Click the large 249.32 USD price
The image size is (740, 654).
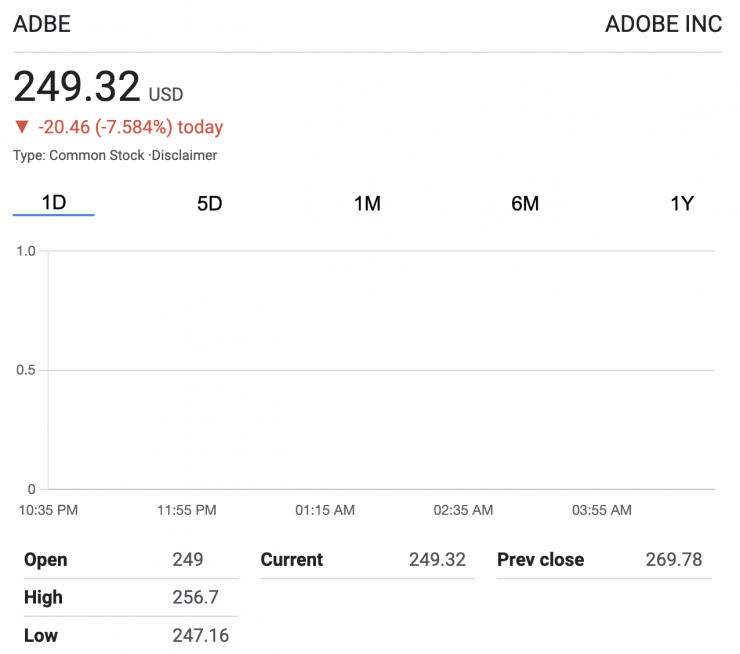tap(77, 88)
